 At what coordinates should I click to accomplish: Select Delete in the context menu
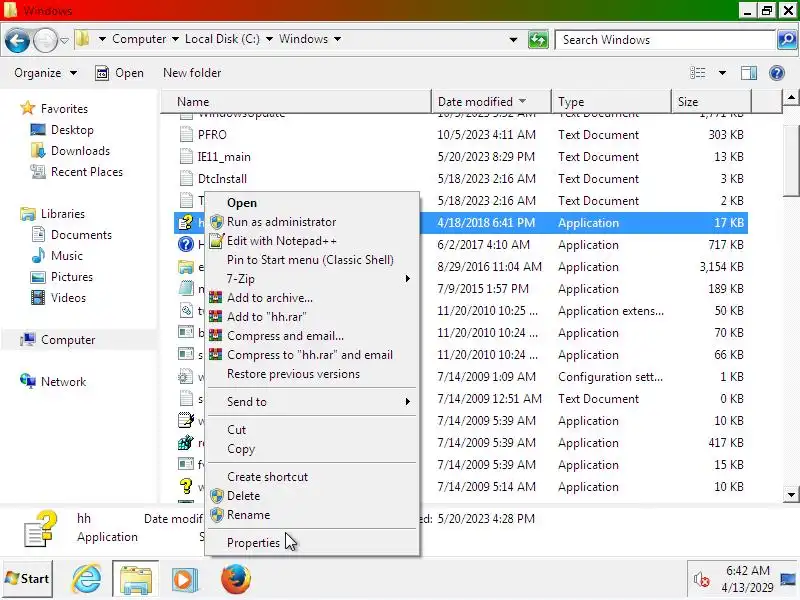pyautogui.click(x=312, y=495)
